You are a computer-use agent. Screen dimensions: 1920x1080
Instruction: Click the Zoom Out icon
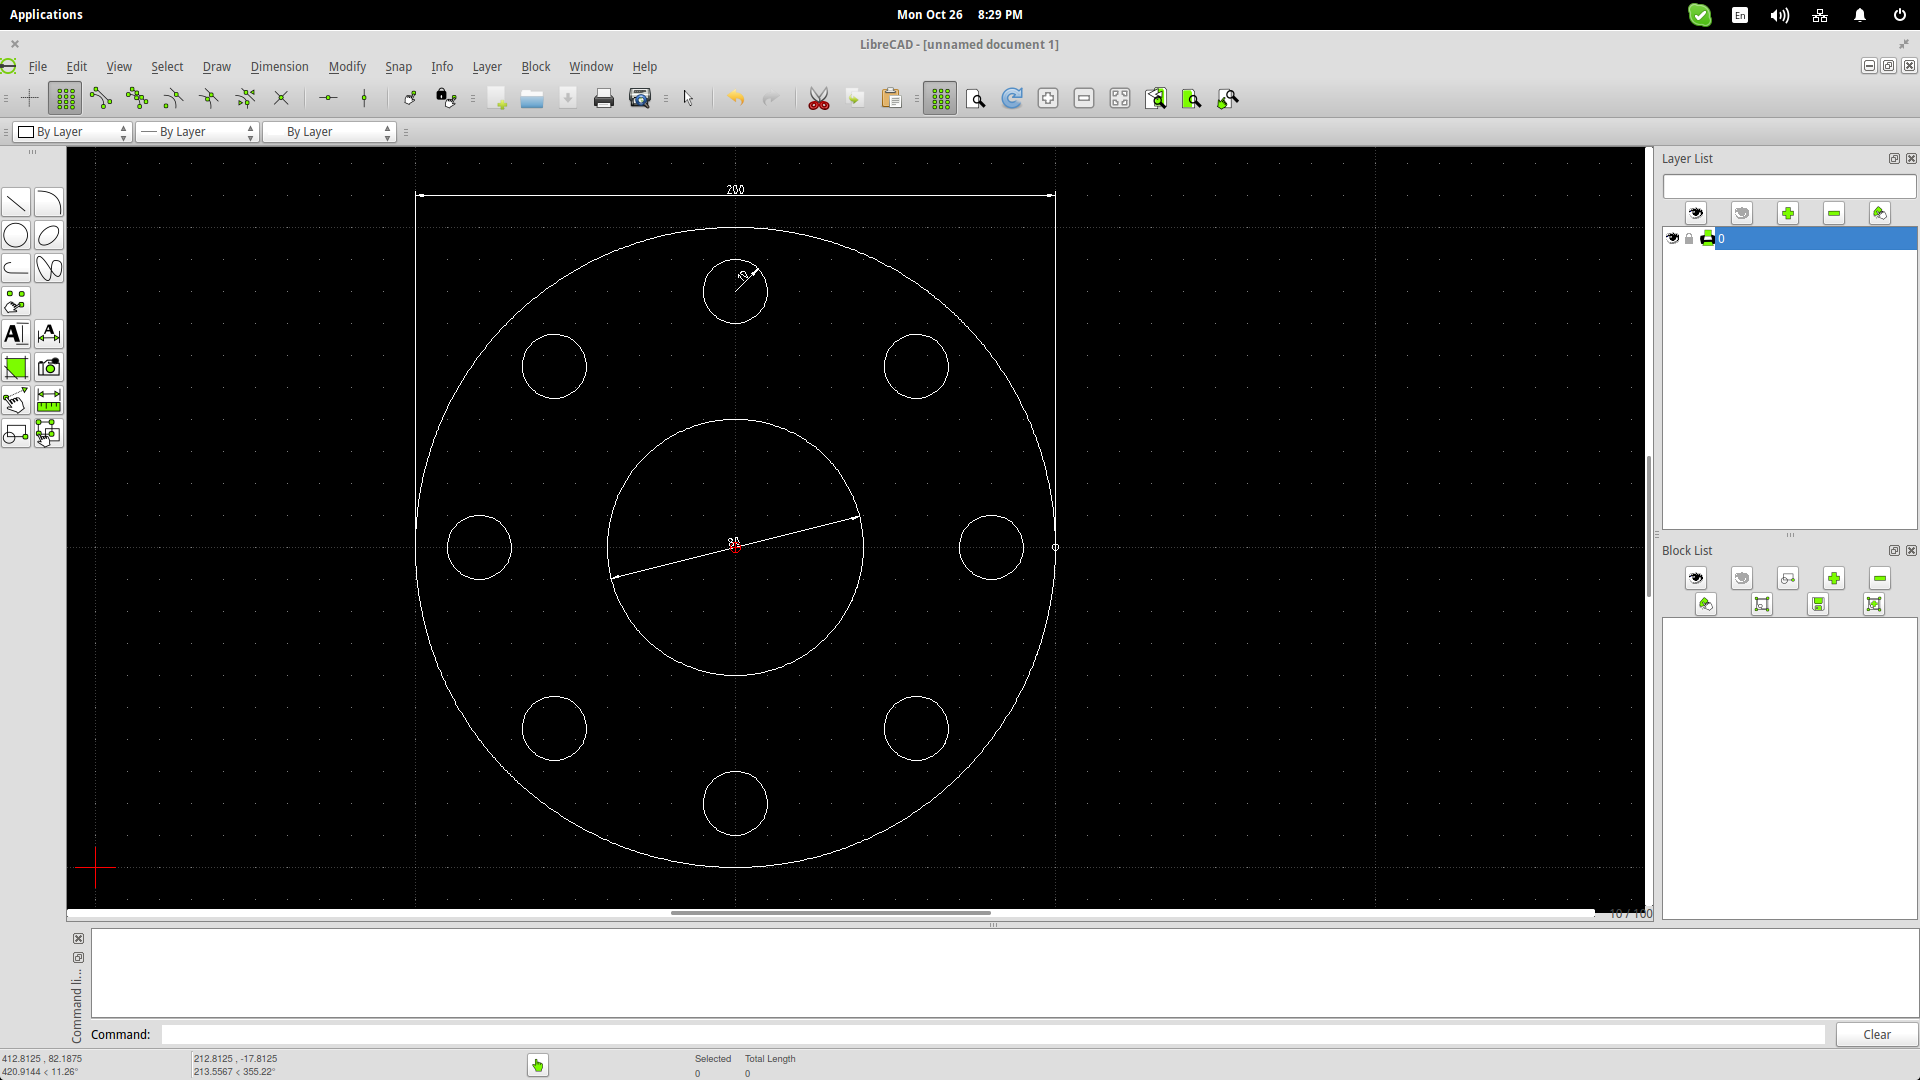pyautogui.click(x=1084, y=99)
